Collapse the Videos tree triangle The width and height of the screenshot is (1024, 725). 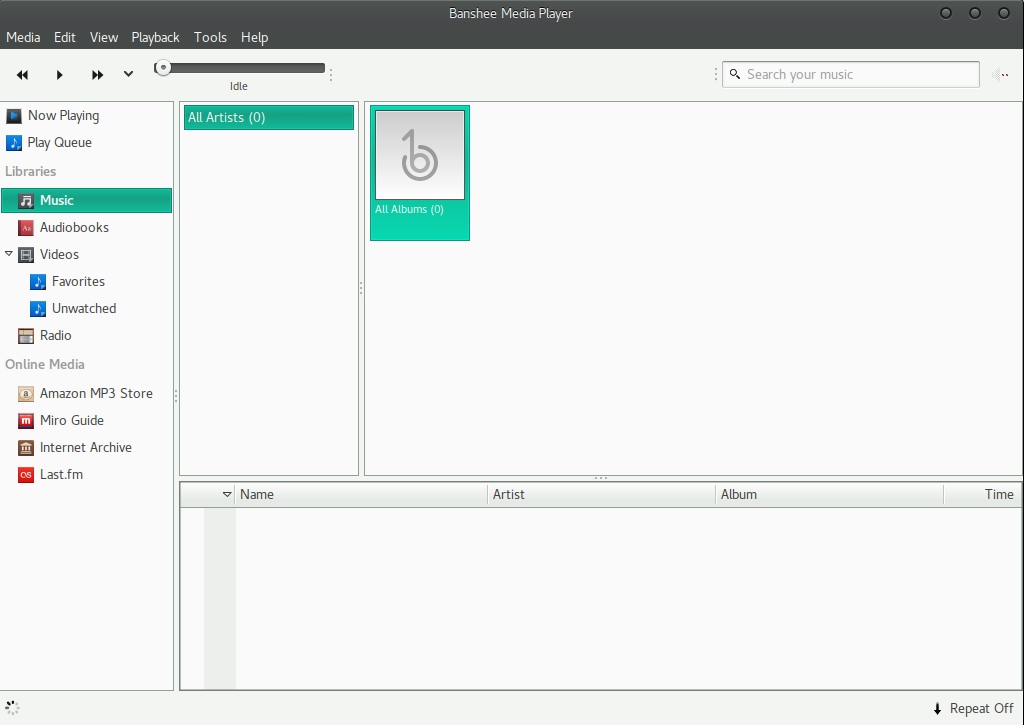(8, 253)
